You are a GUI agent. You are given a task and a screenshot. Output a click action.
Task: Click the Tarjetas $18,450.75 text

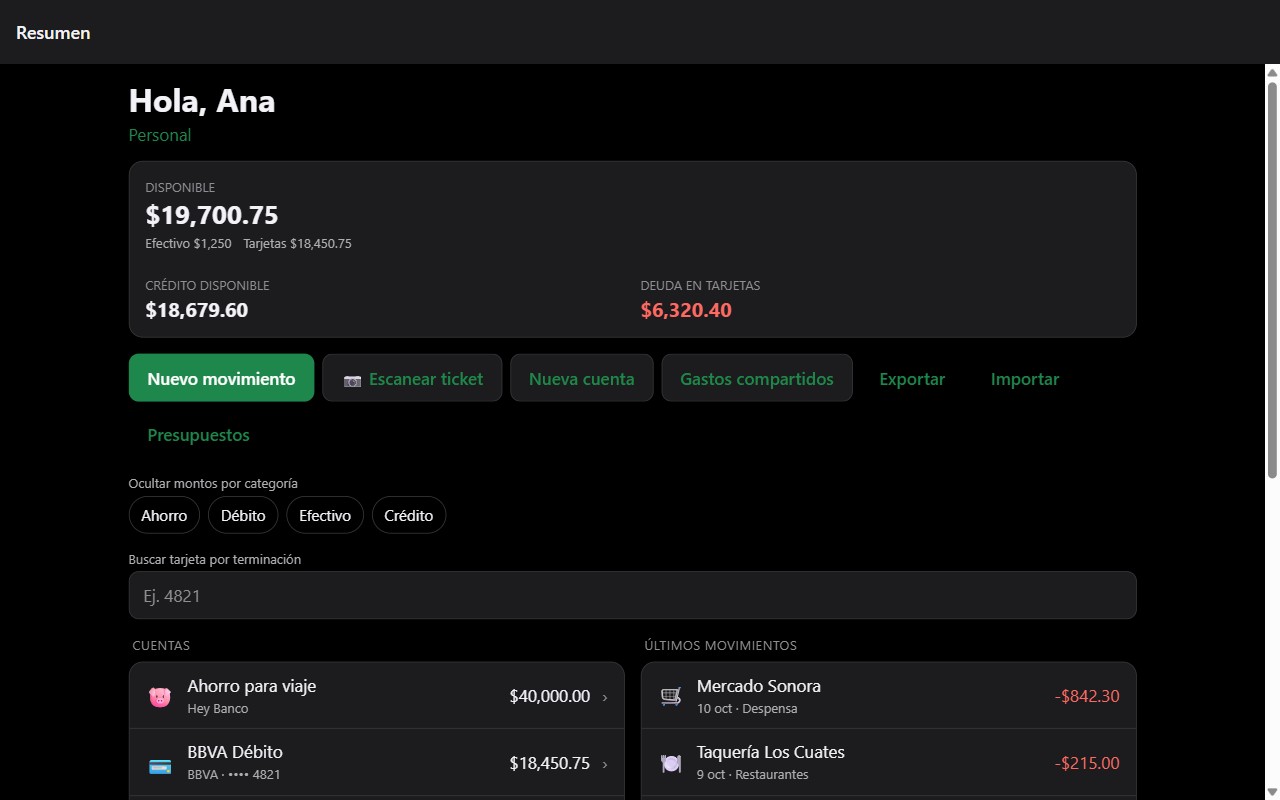[297, 244]
